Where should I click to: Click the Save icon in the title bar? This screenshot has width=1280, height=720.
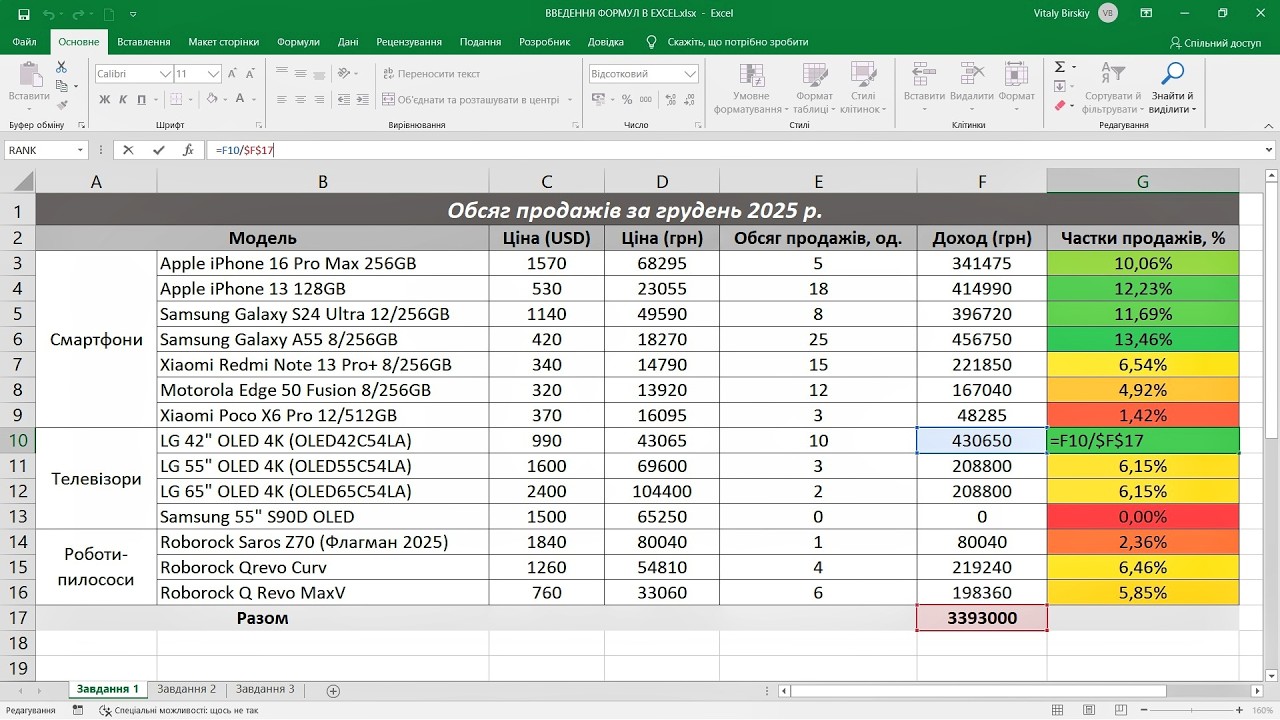pyautogui.click(x=23, y=14)
